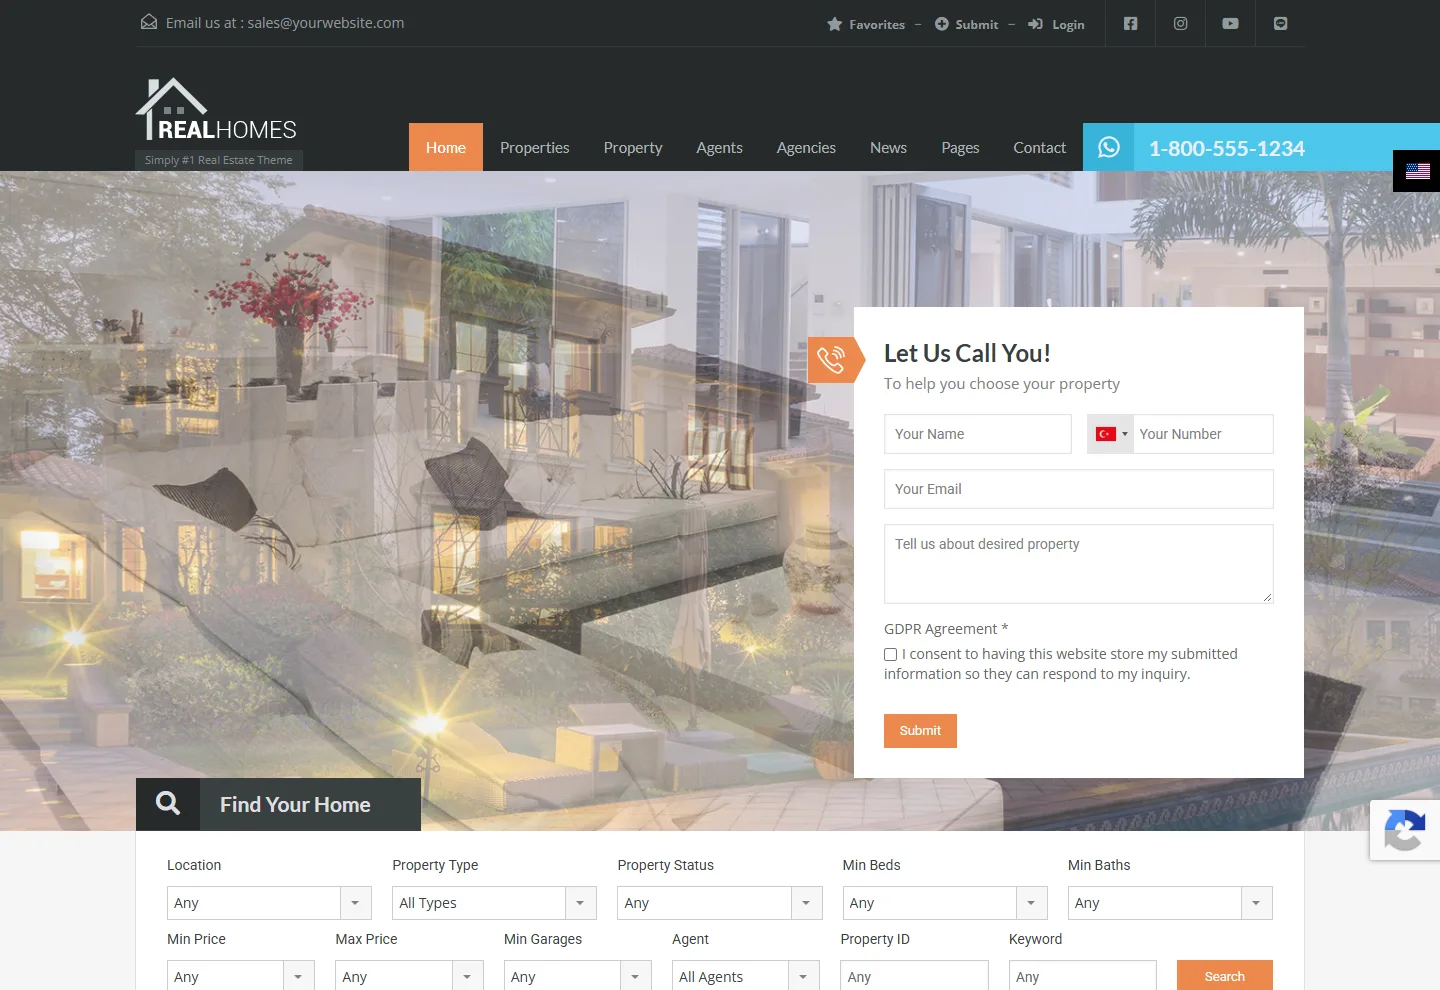1440x990 pixels.
Task: Submit the Let Us Call You form
Action: (x=920, y=731)
